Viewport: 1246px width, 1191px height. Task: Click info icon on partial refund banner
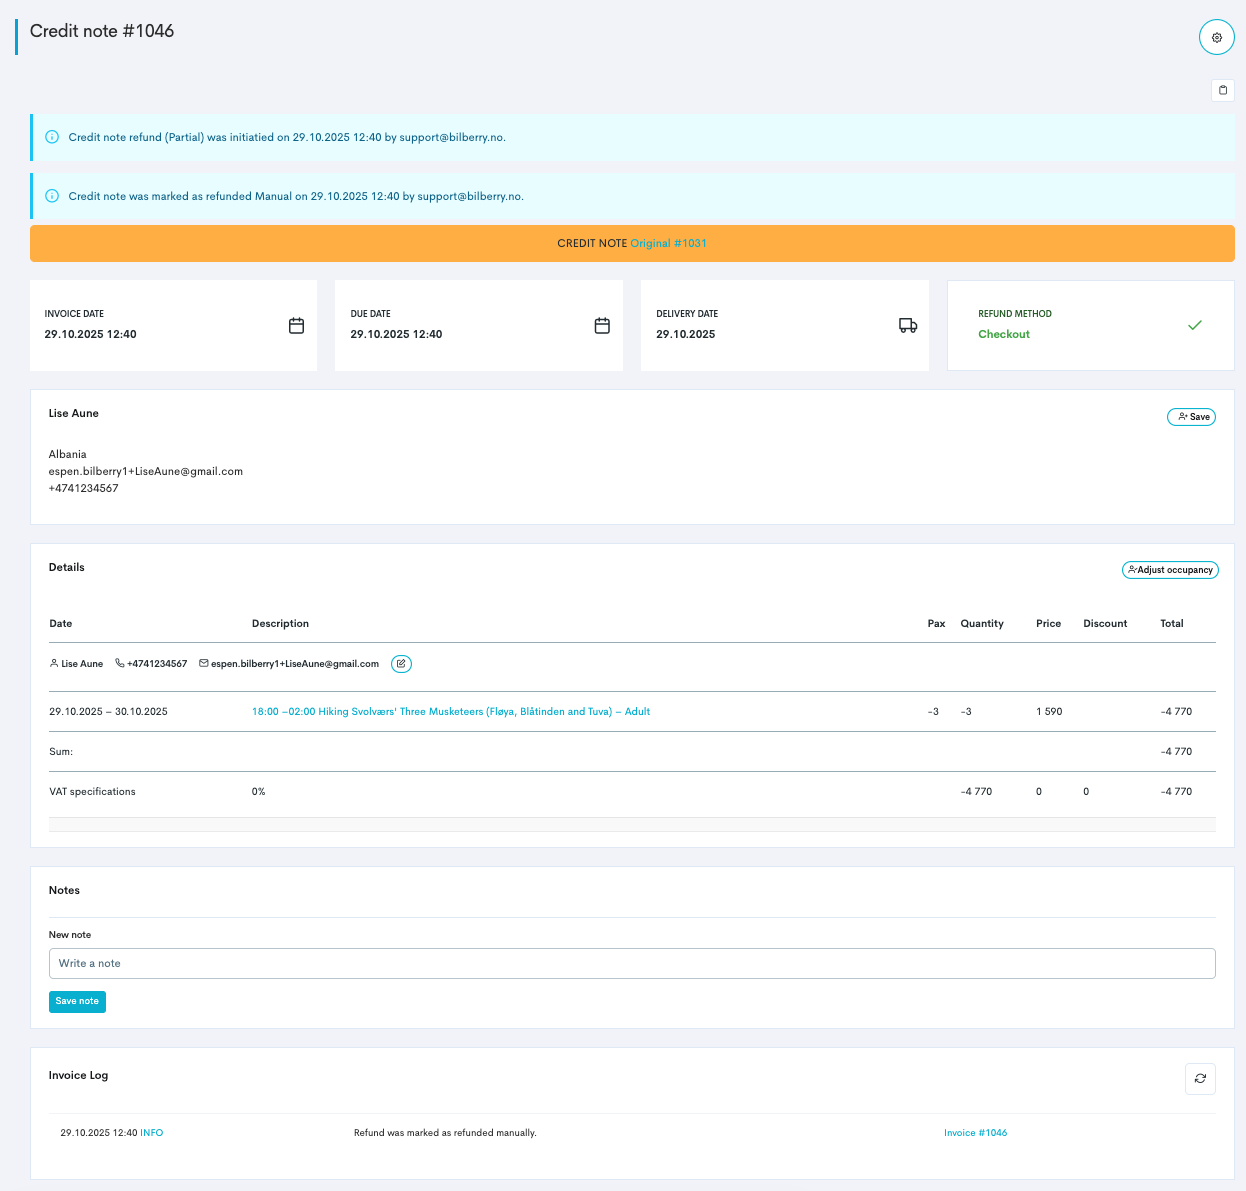[52, 138]
